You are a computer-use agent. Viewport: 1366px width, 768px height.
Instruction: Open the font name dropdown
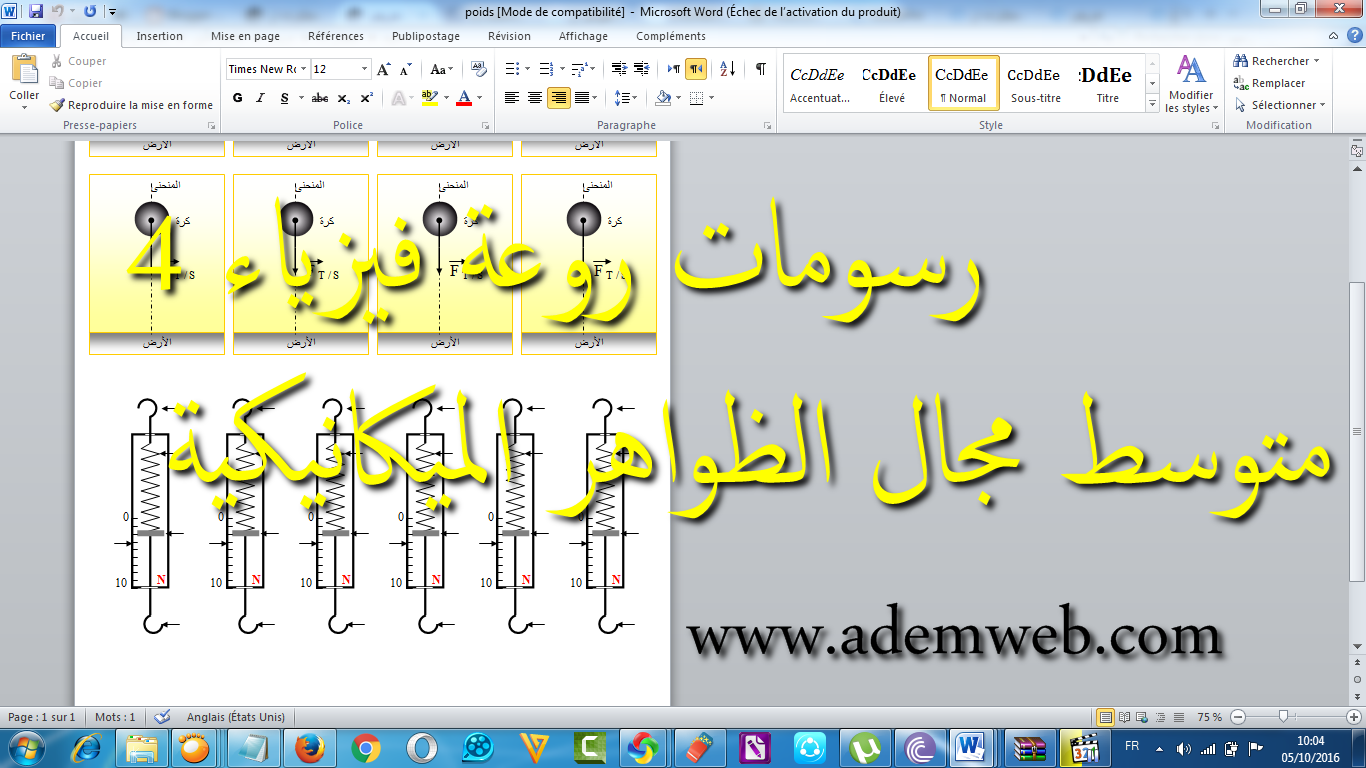(x=303, y=69)
